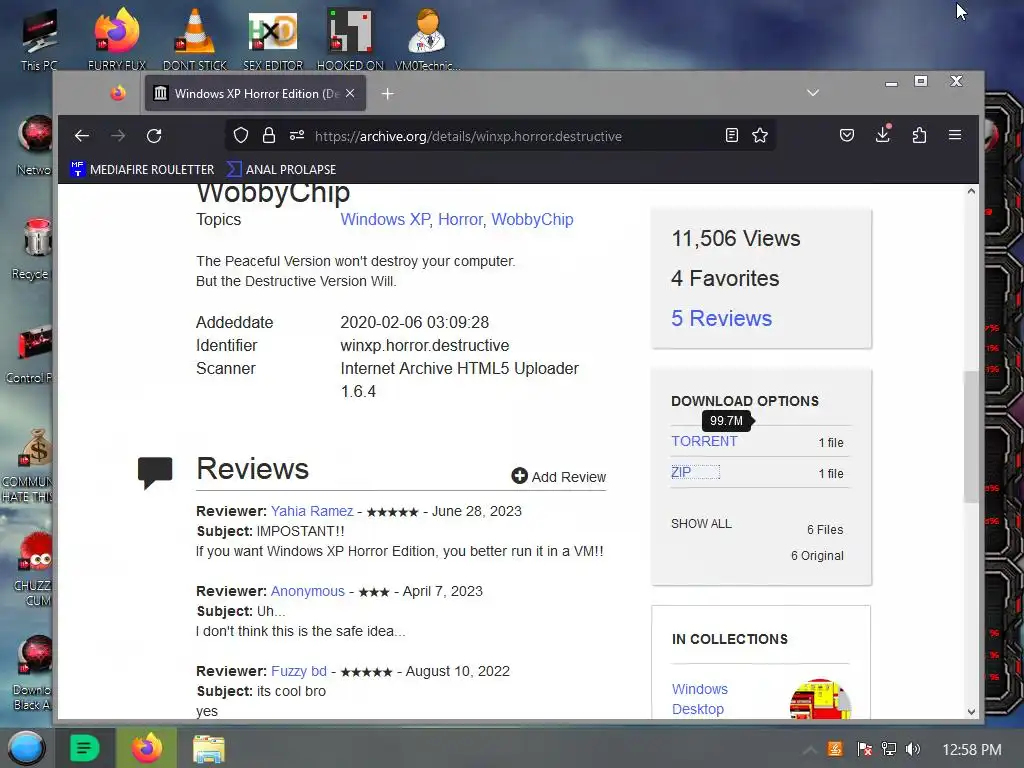Download the TORRENT option
Image resolution: width=1024 pixels, height=768 pixels.
704,441
